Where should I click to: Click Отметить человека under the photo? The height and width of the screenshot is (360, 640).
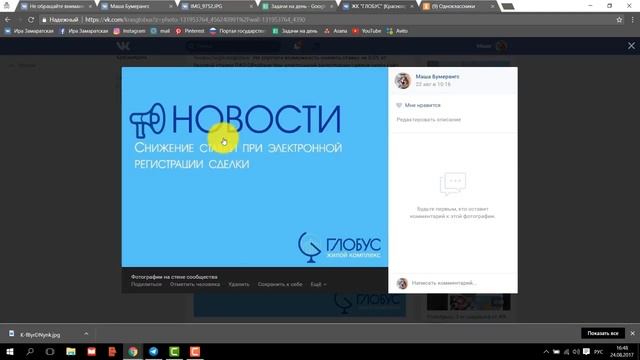(195, 284)
